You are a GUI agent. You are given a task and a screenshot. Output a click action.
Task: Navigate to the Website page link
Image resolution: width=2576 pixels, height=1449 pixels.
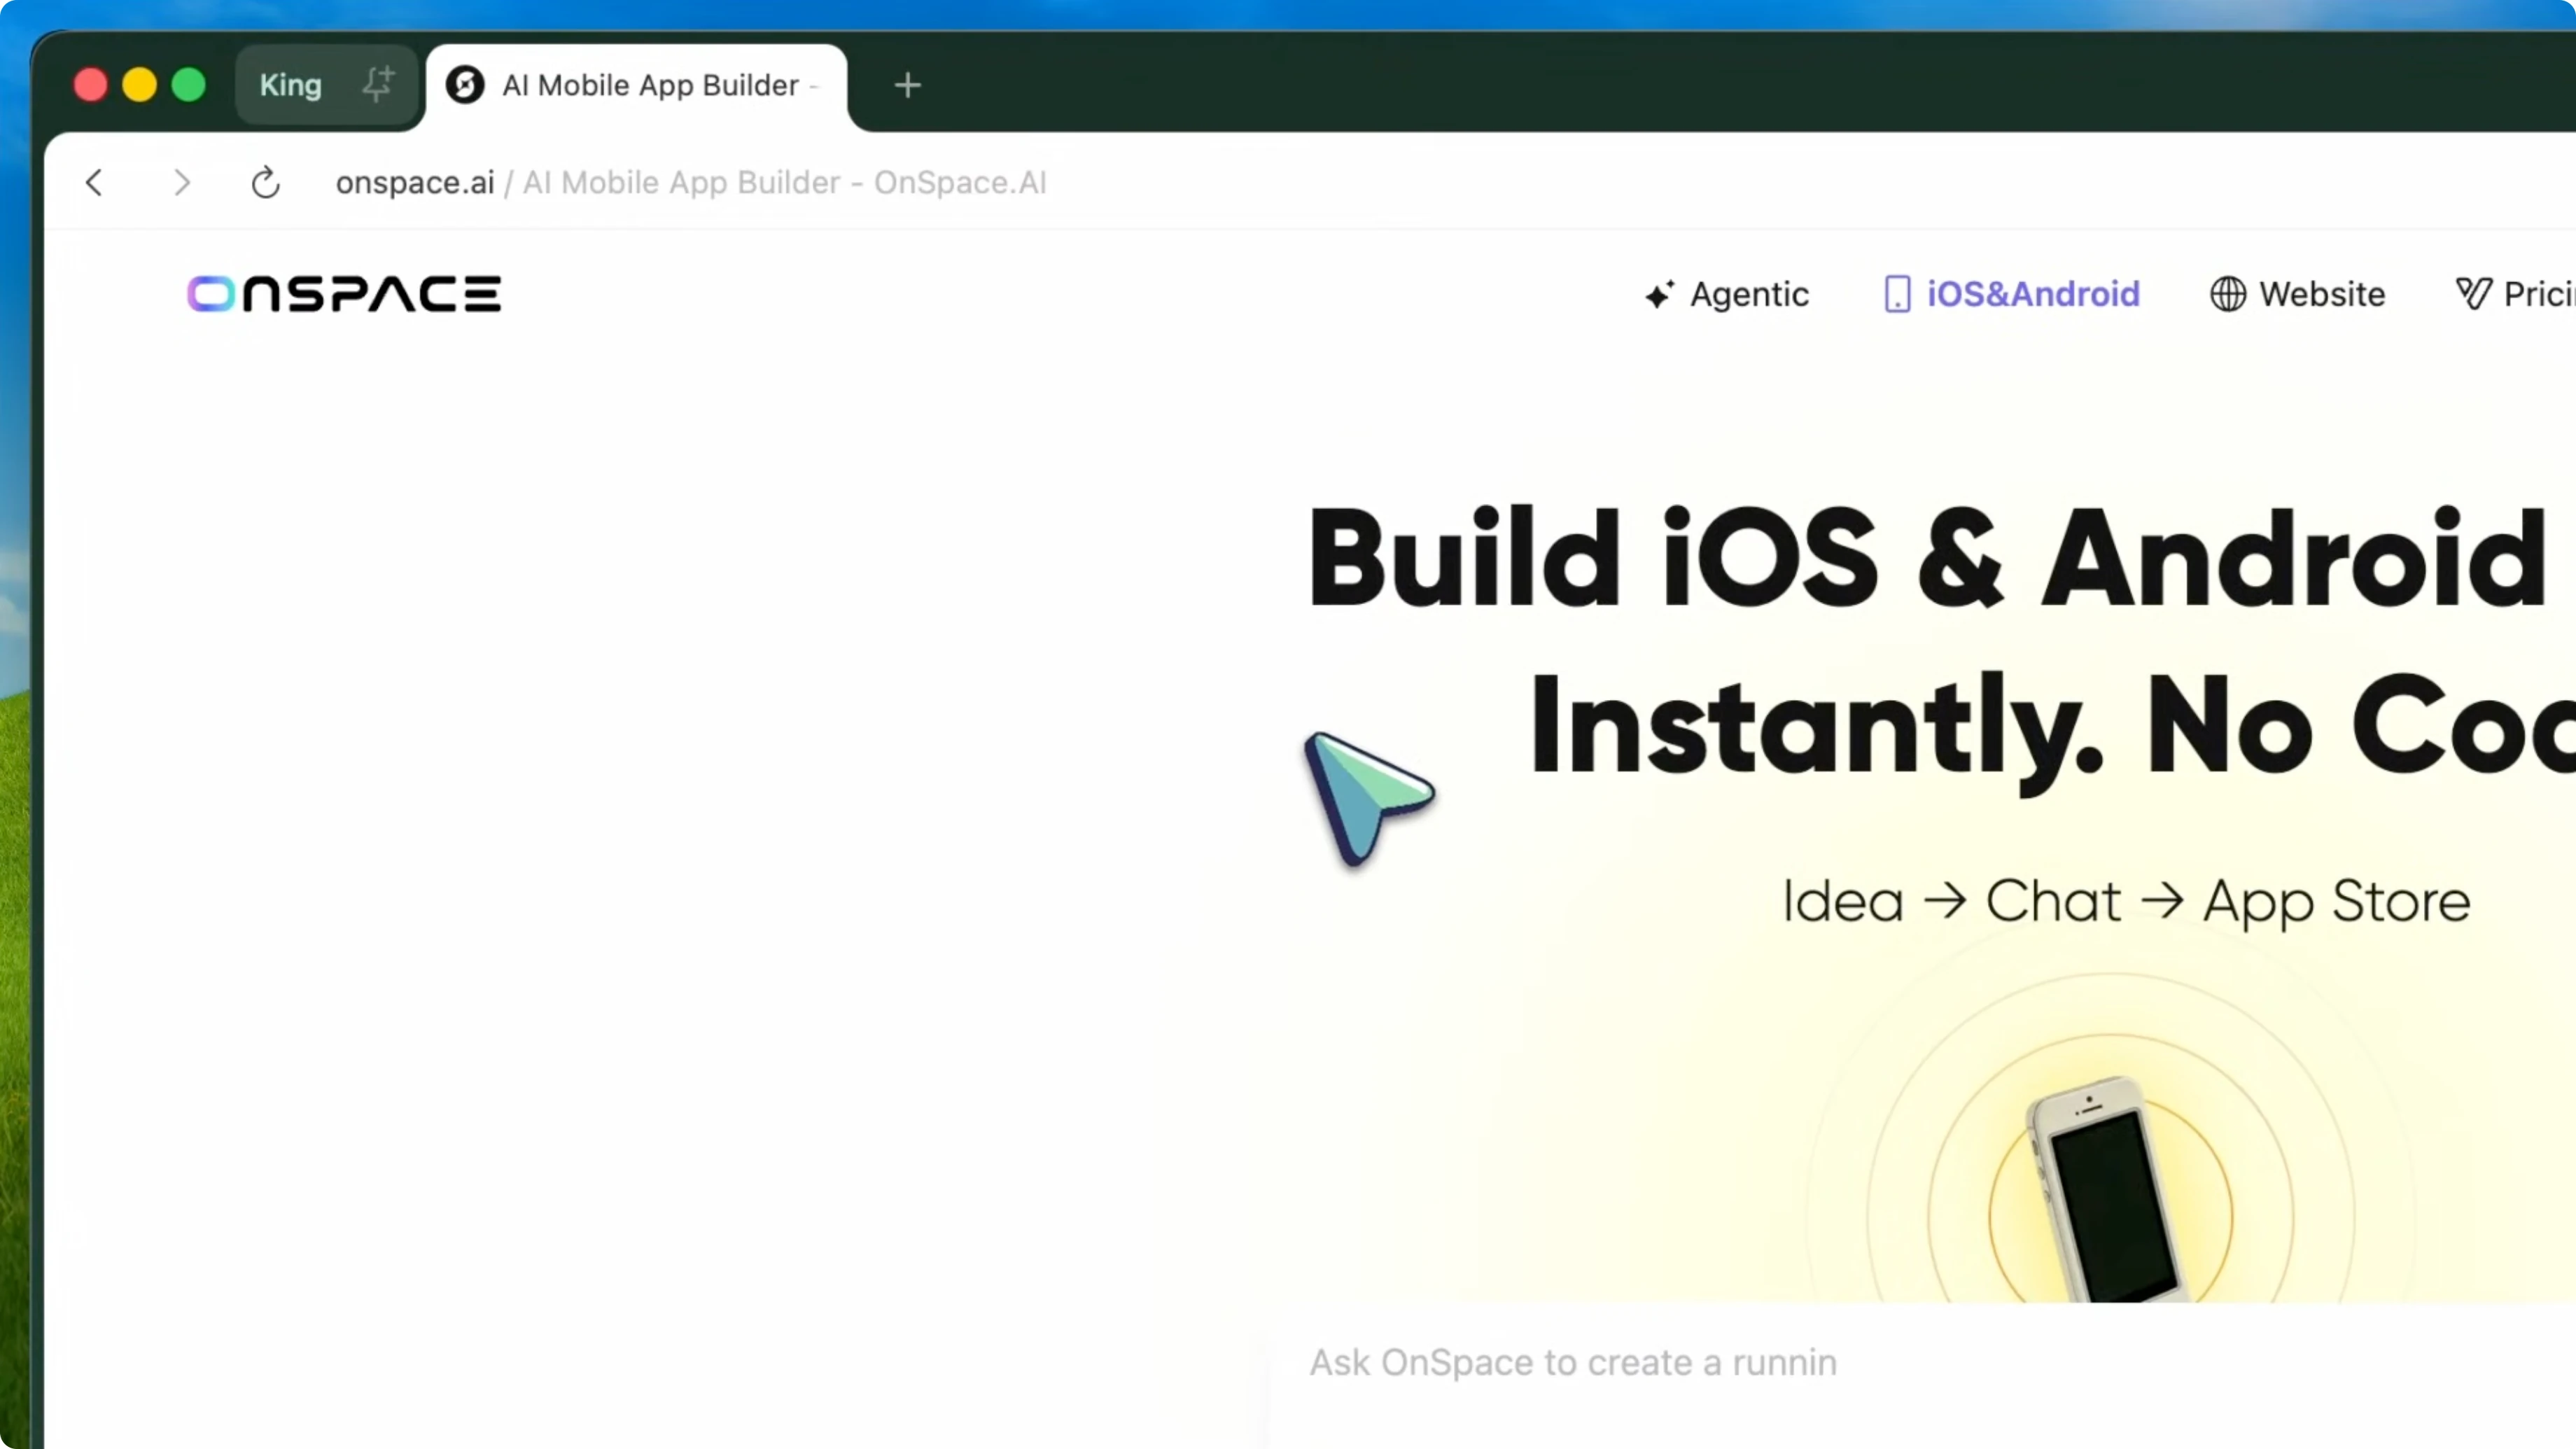point(2322,294)
